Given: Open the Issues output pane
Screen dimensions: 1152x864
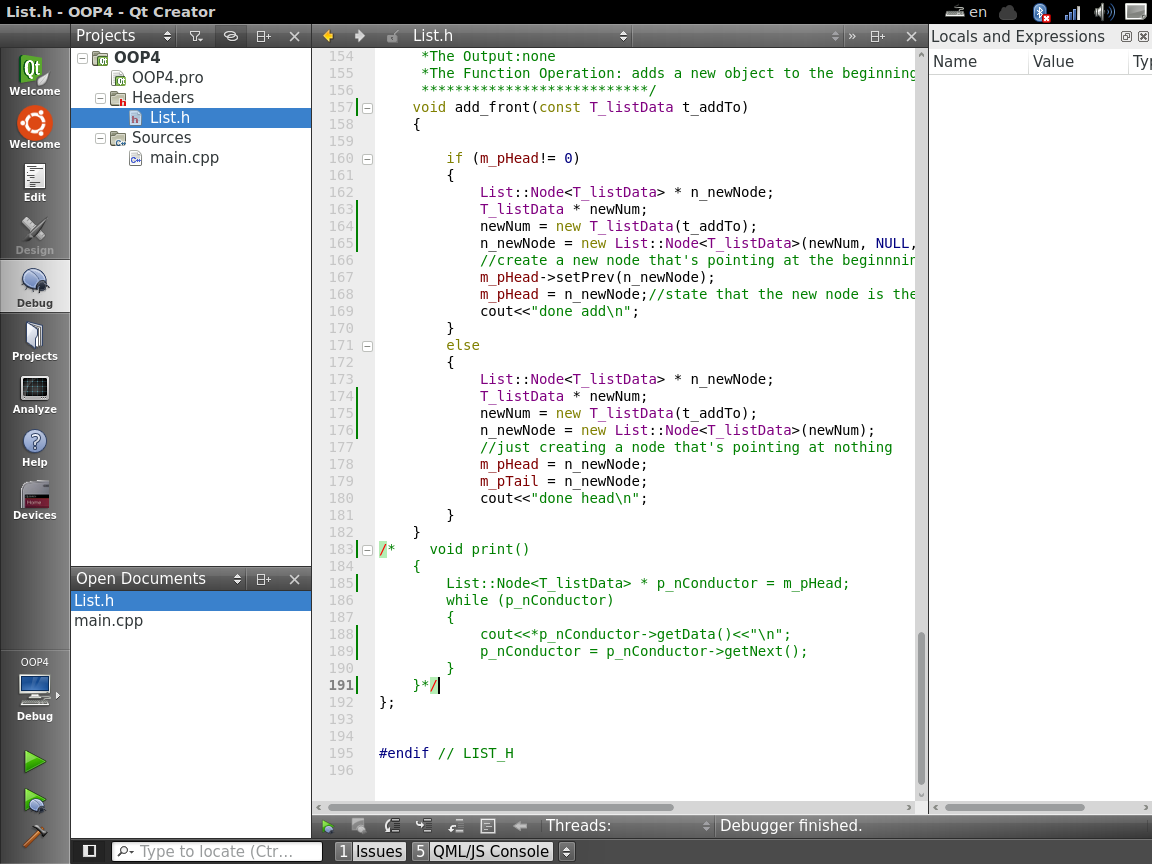Looking at the screenshot, I should coord(370,852).
